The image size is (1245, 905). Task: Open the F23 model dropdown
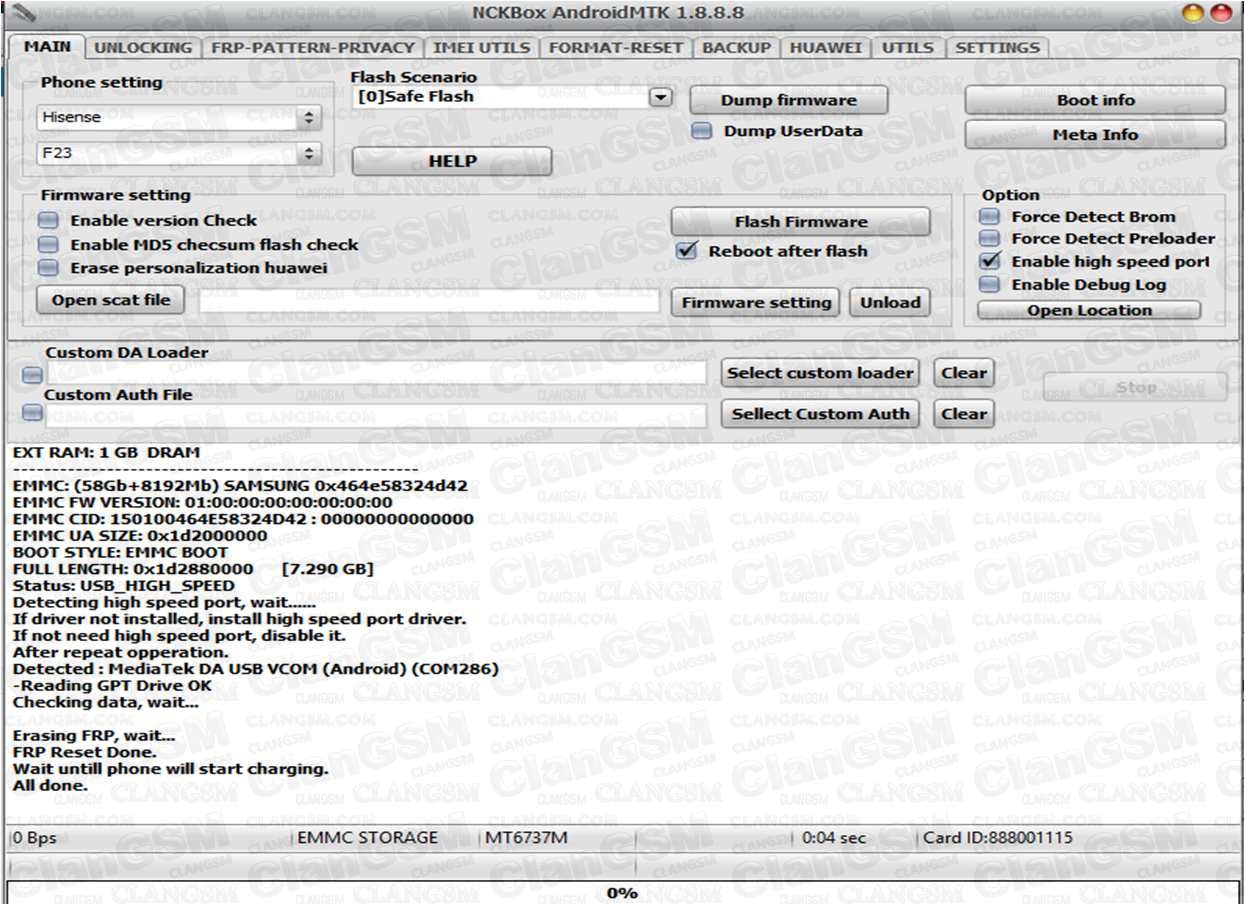[179, 153]
